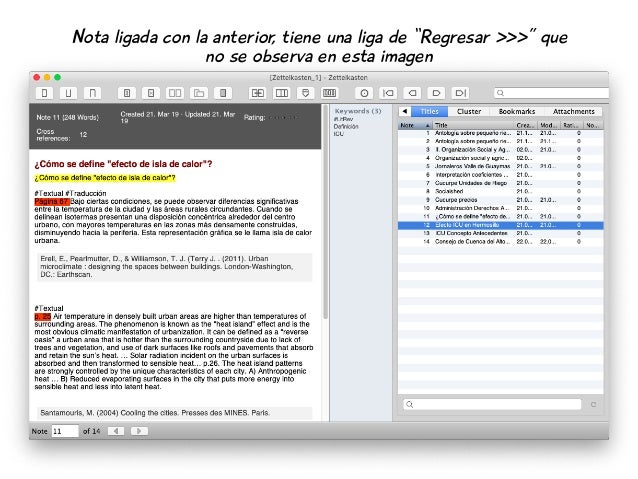Click the Erell, Pearlmutter citation block
This screenshot has width=638, height=479.
[175, 267]
